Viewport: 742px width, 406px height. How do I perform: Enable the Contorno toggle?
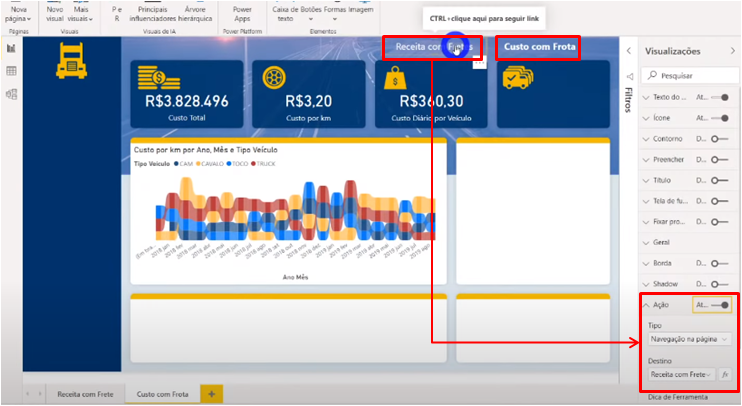point(718,138)
